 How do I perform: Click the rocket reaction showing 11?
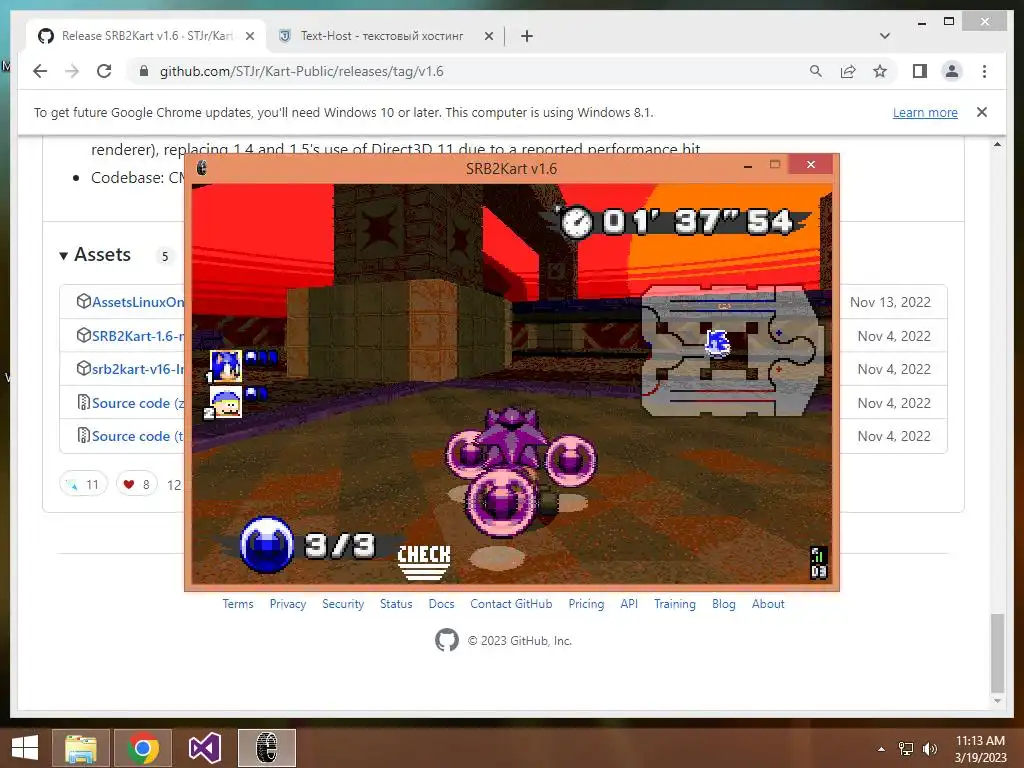tap(83, 484)
